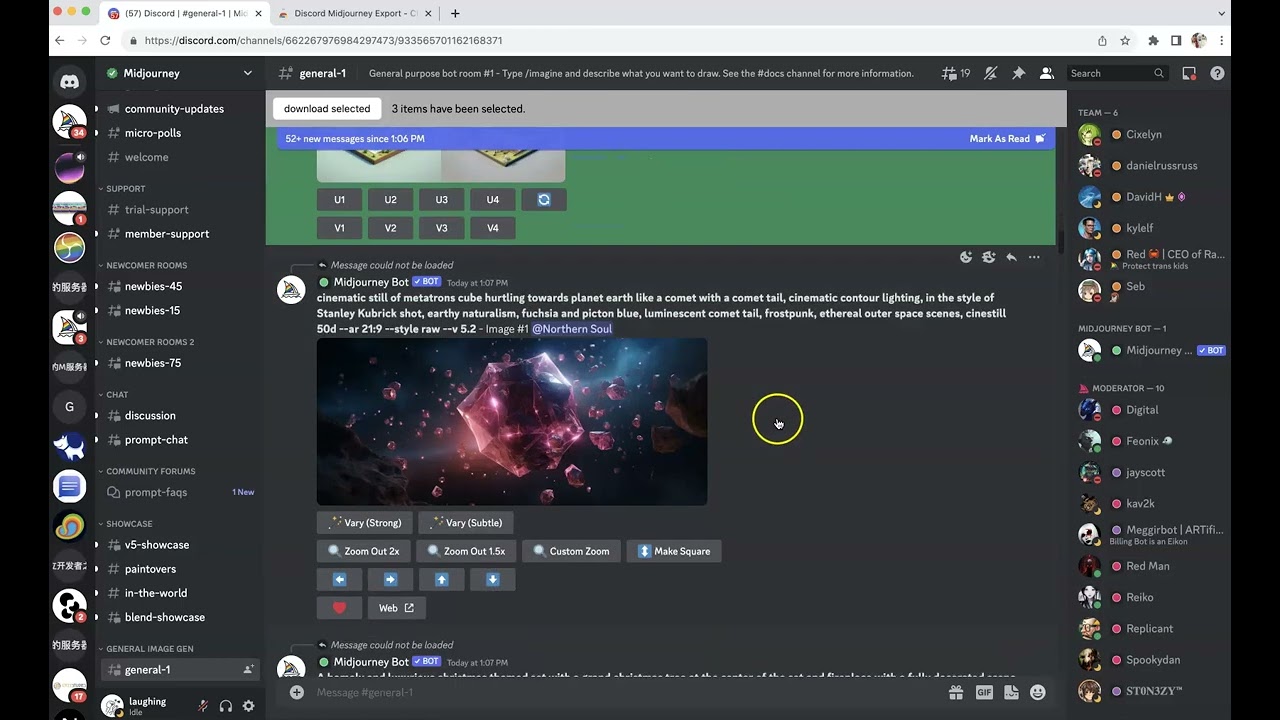Viewport: 1280px width, 720px height.
Task: Click Custom Zoom button
Action: pyautogui.click(x=572, y=551)
